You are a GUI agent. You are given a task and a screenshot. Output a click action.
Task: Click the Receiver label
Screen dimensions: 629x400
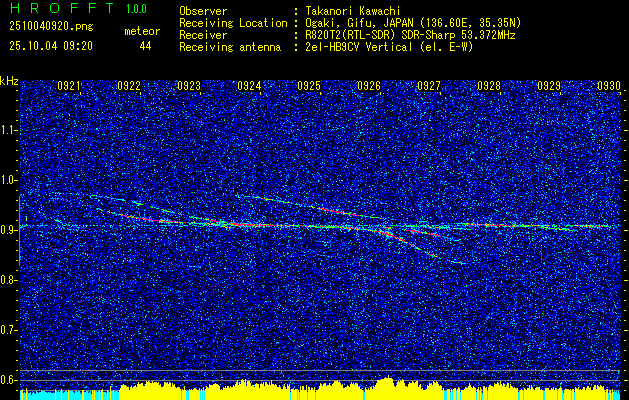pyautogui.click(x=203, y=35)
